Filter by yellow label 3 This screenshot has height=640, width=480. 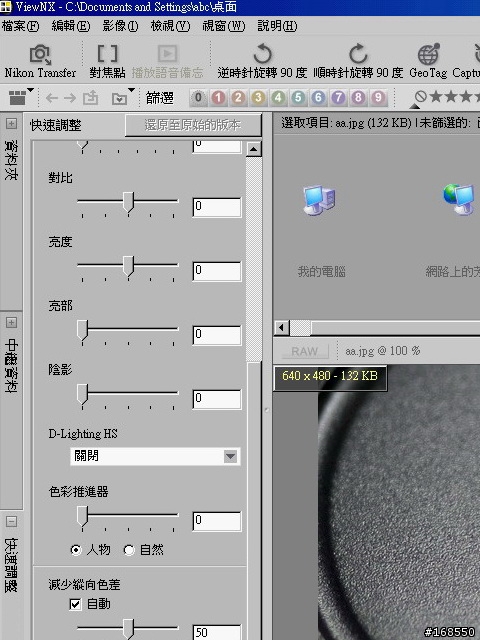coord(258,98)
